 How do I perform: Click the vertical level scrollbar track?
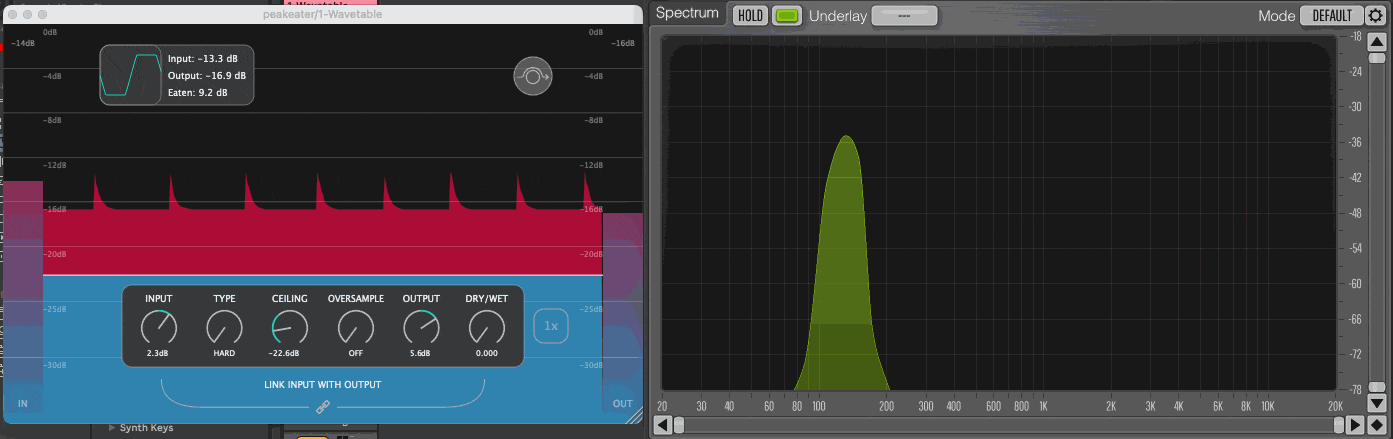point(1378,222)
